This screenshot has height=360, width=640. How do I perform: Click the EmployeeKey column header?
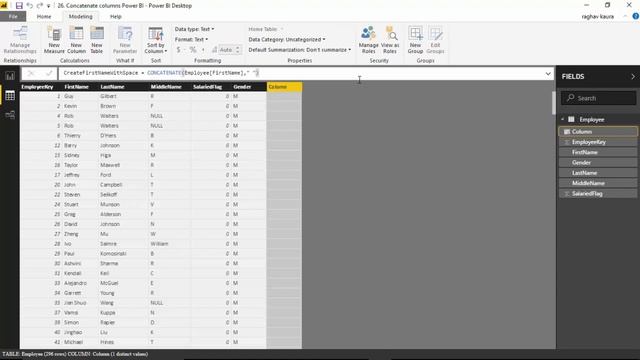(40, 87)
